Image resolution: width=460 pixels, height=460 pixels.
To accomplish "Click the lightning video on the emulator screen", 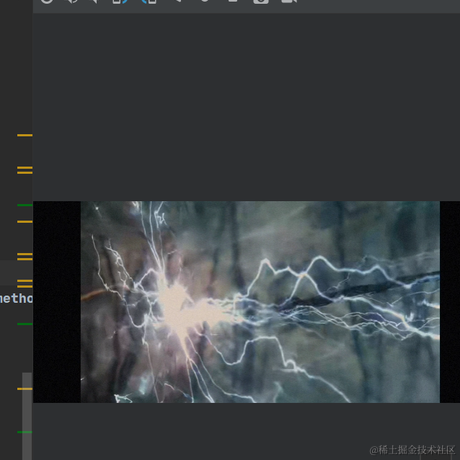I will pos(260,302).
